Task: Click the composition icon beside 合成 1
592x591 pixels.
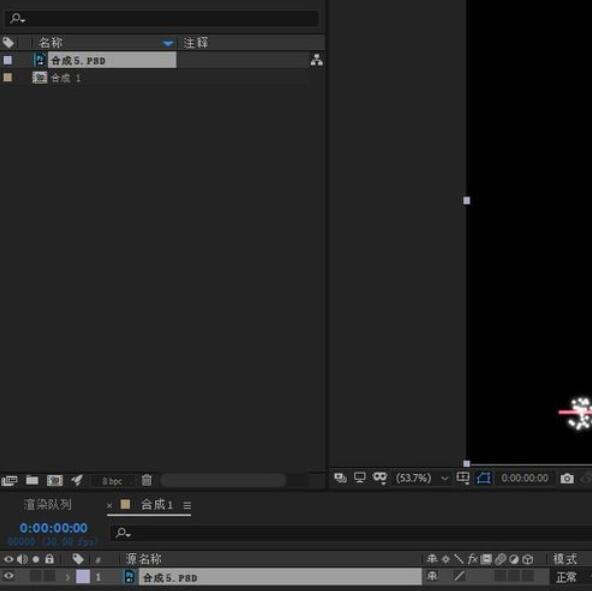Action: point(40,77)
